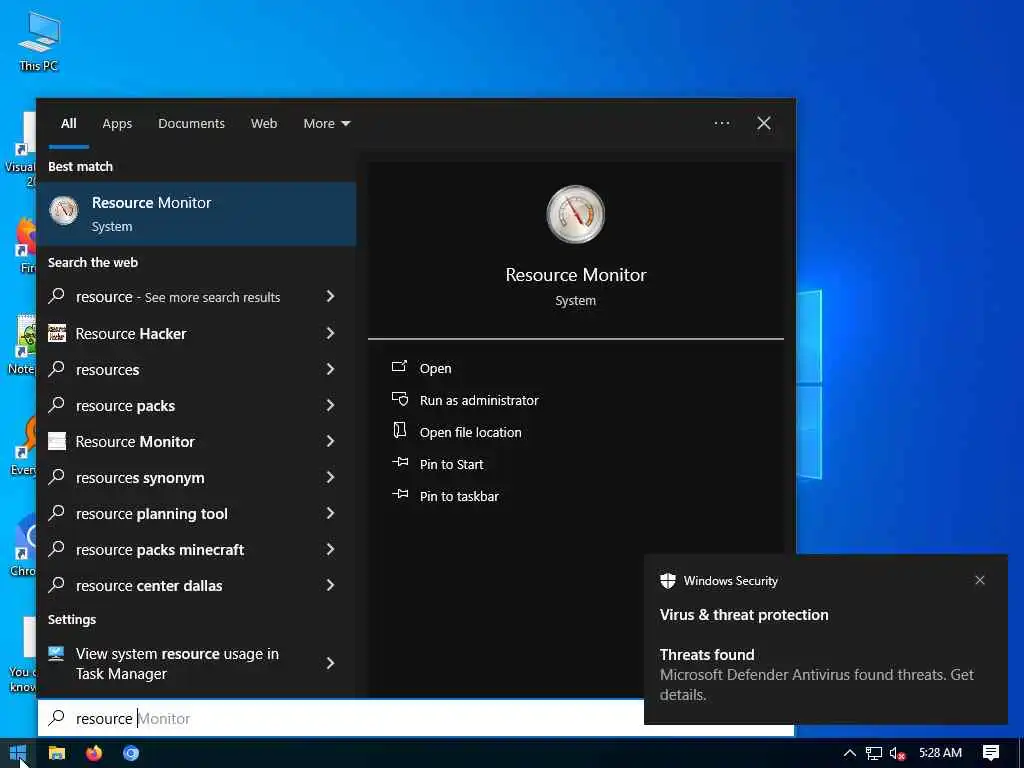
Task: Click 'Virus & threat protection' heading
Action: (x=744, y=615)
